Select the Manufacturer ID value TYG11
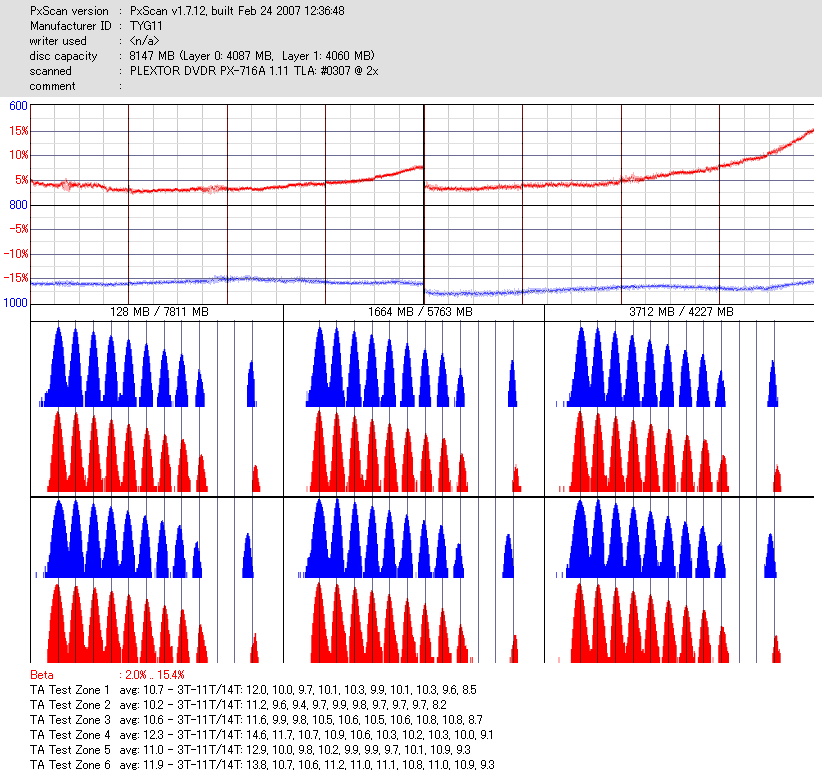The image size is (822, 777). (x=146, y=26)
